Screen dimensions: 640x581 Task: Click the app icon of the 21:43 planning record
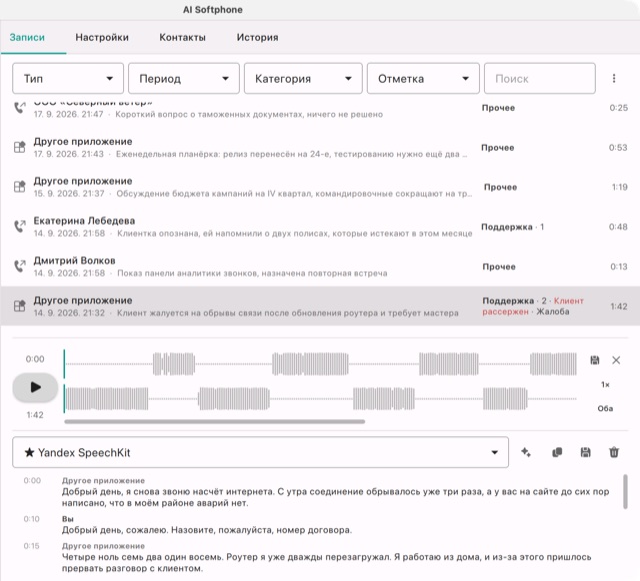(x=20, y=147)
